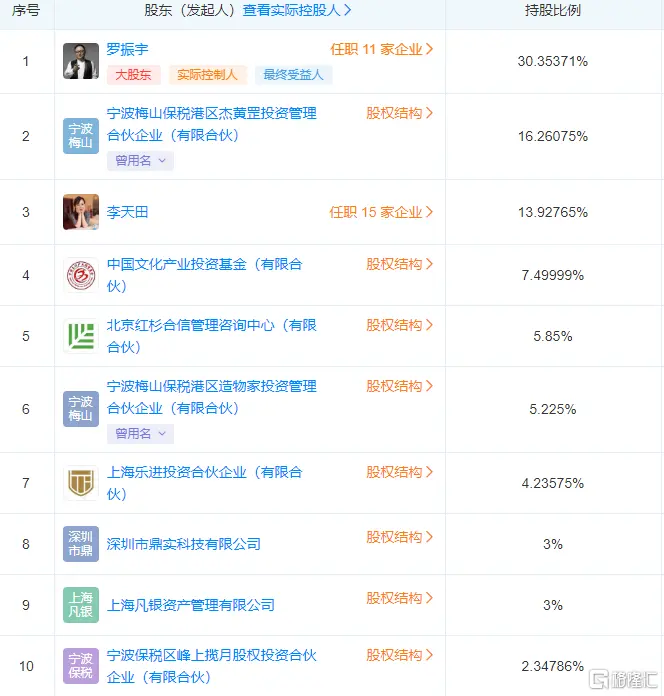Click the 最终受益人 tag under 罗振宇
This screenshot has height=696, width=664.
pyautogui.click(x=294, y=74)
